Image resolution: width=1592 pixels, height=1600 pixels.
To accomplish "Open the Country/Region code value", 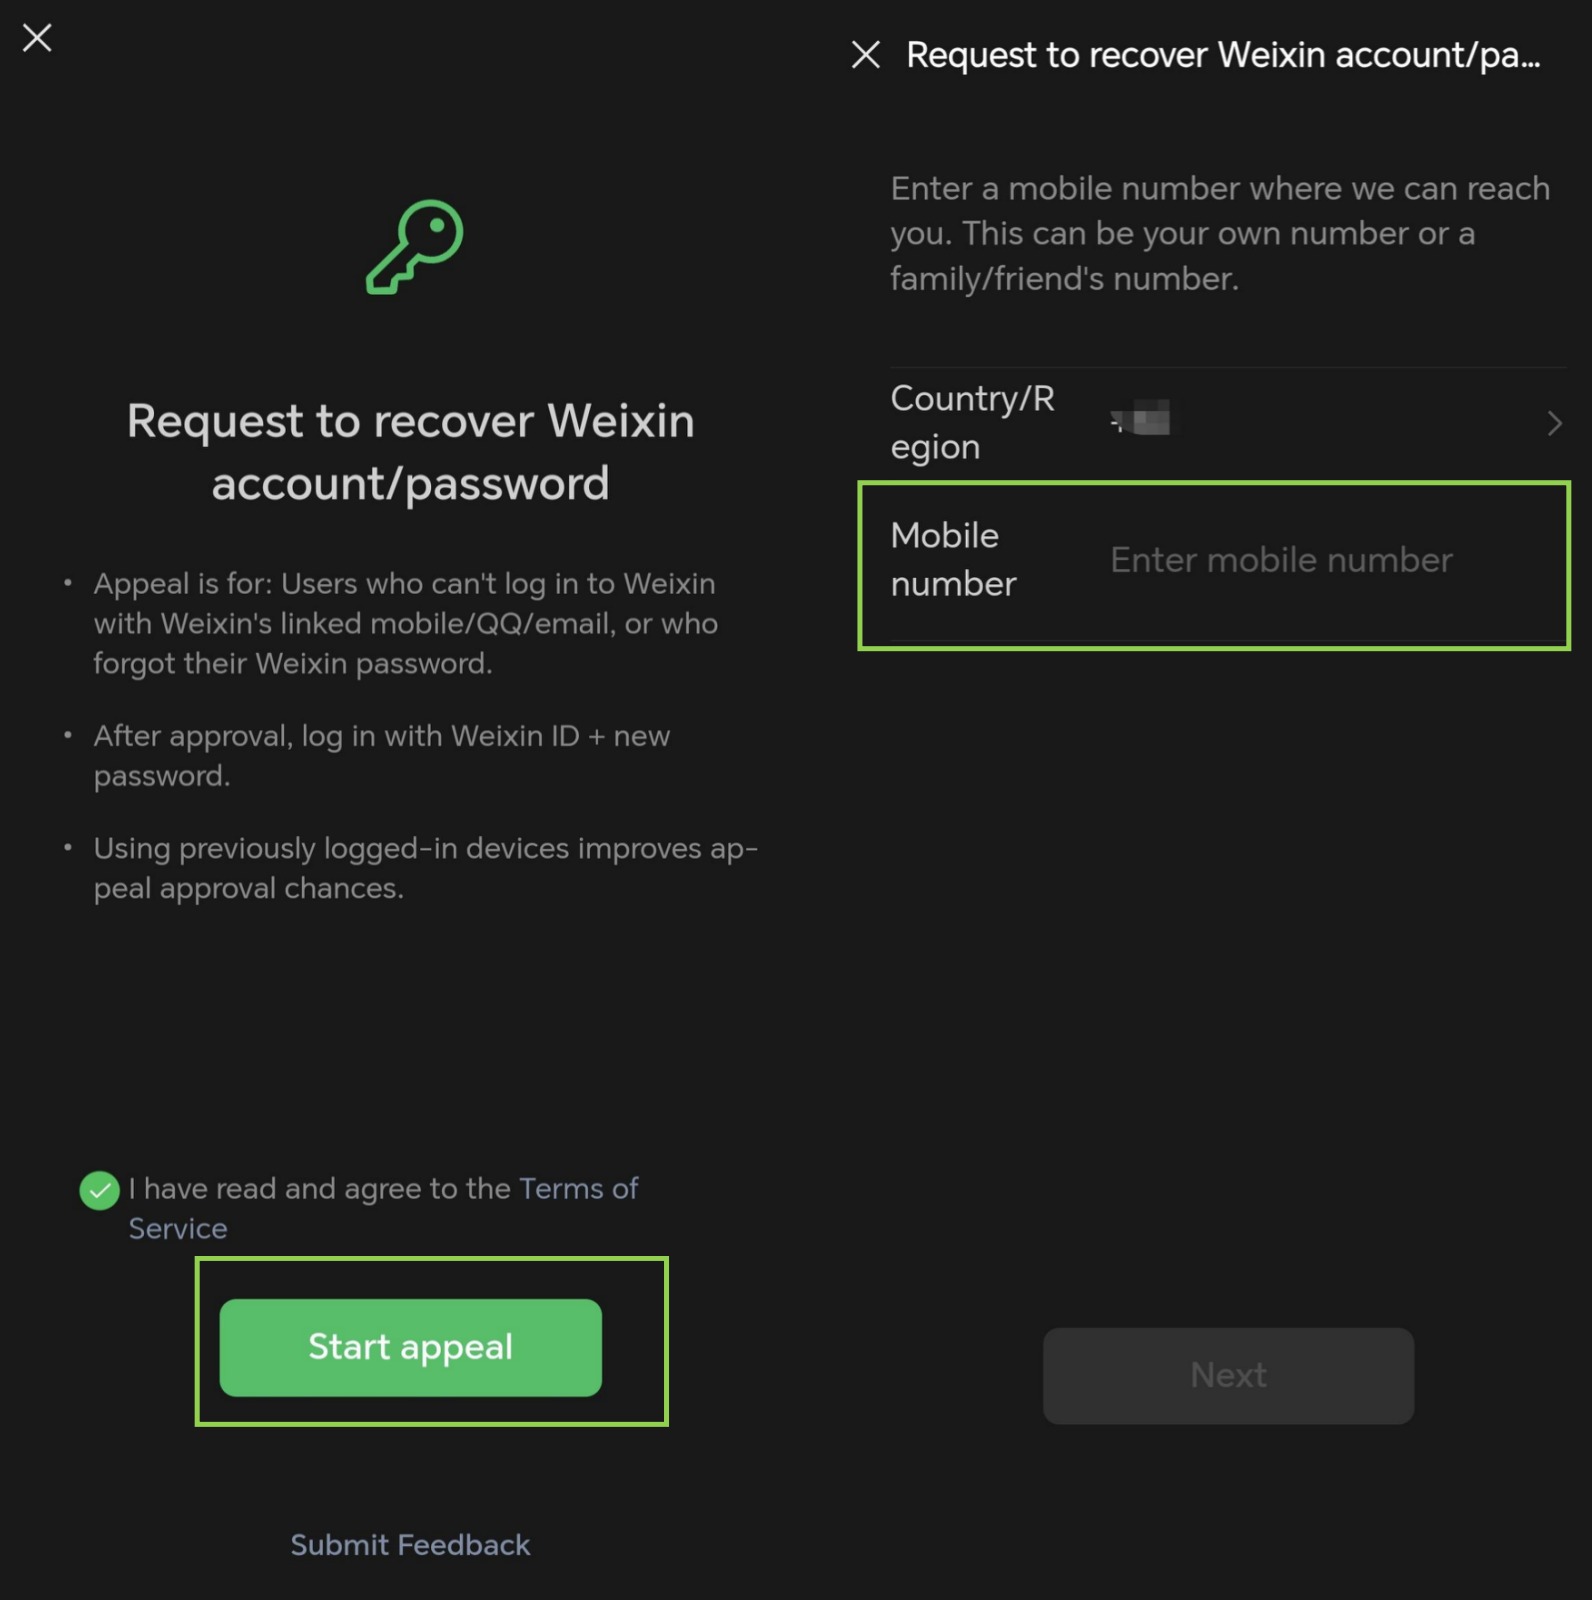I will pos(1140,418).
